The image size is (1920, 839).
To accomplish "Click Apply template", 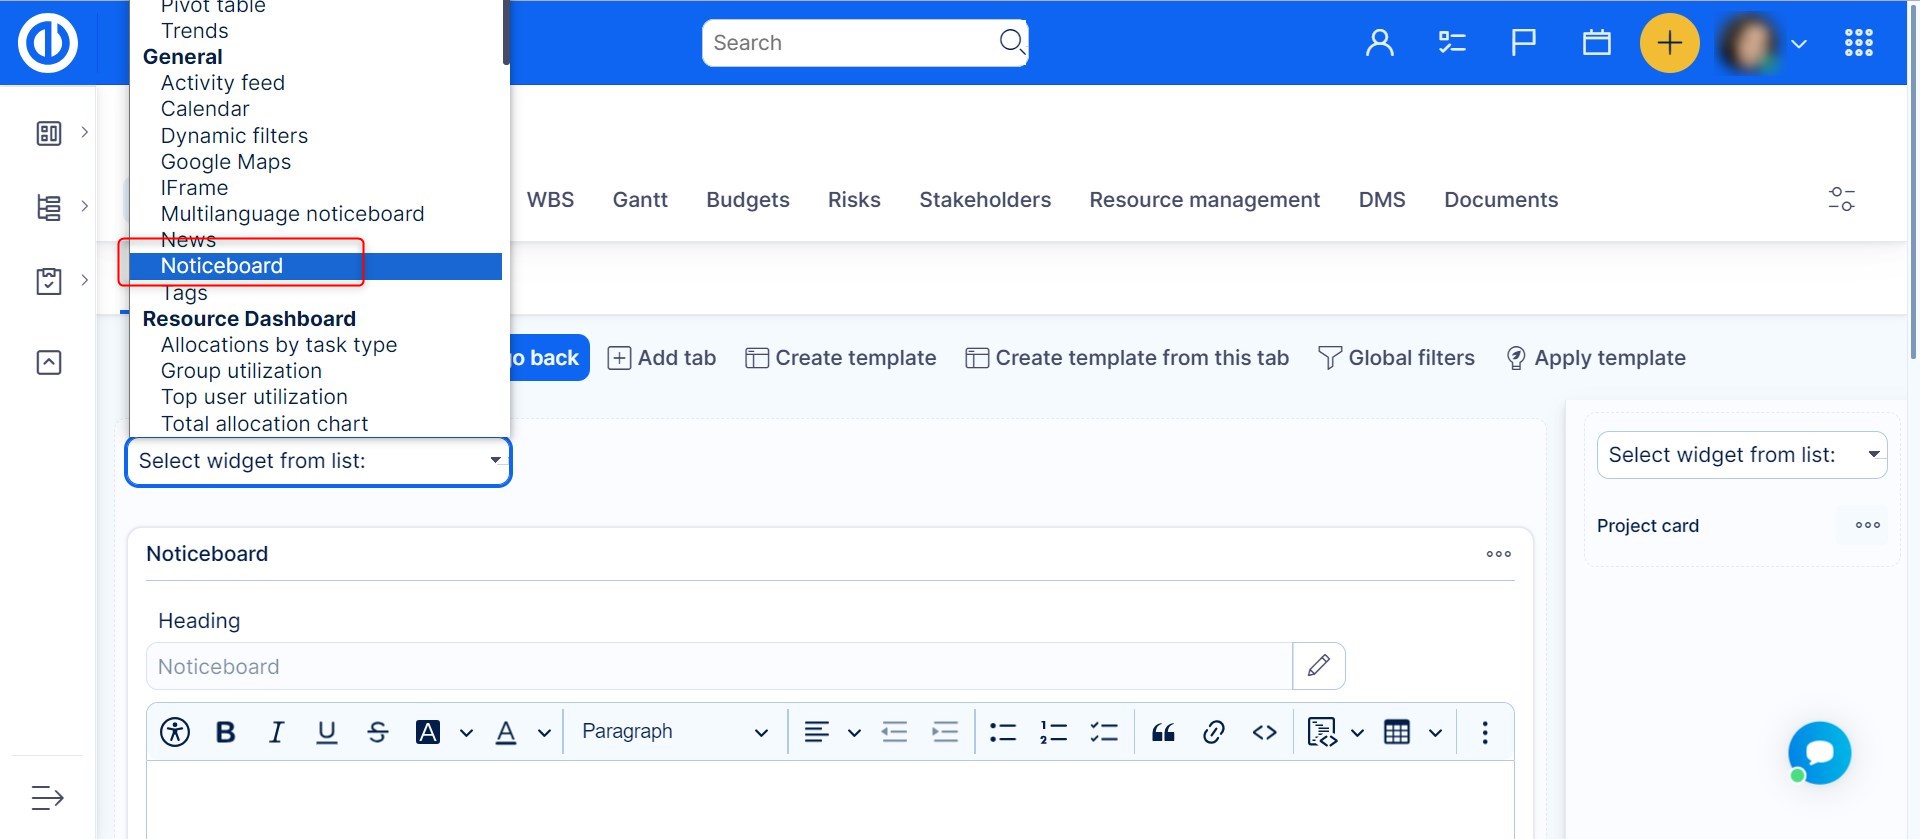I will [x=1596, y=358].
